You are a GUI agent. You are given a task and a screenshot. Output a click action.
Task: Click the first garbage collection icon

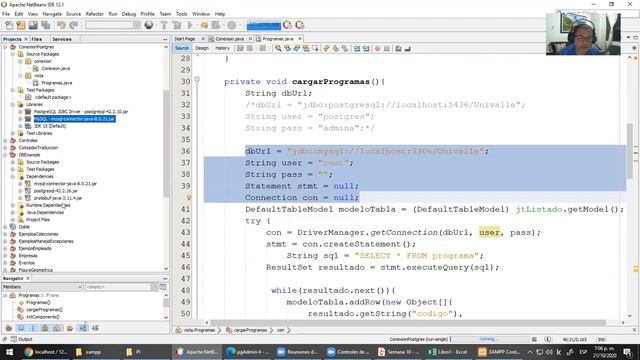coord(287,25)
